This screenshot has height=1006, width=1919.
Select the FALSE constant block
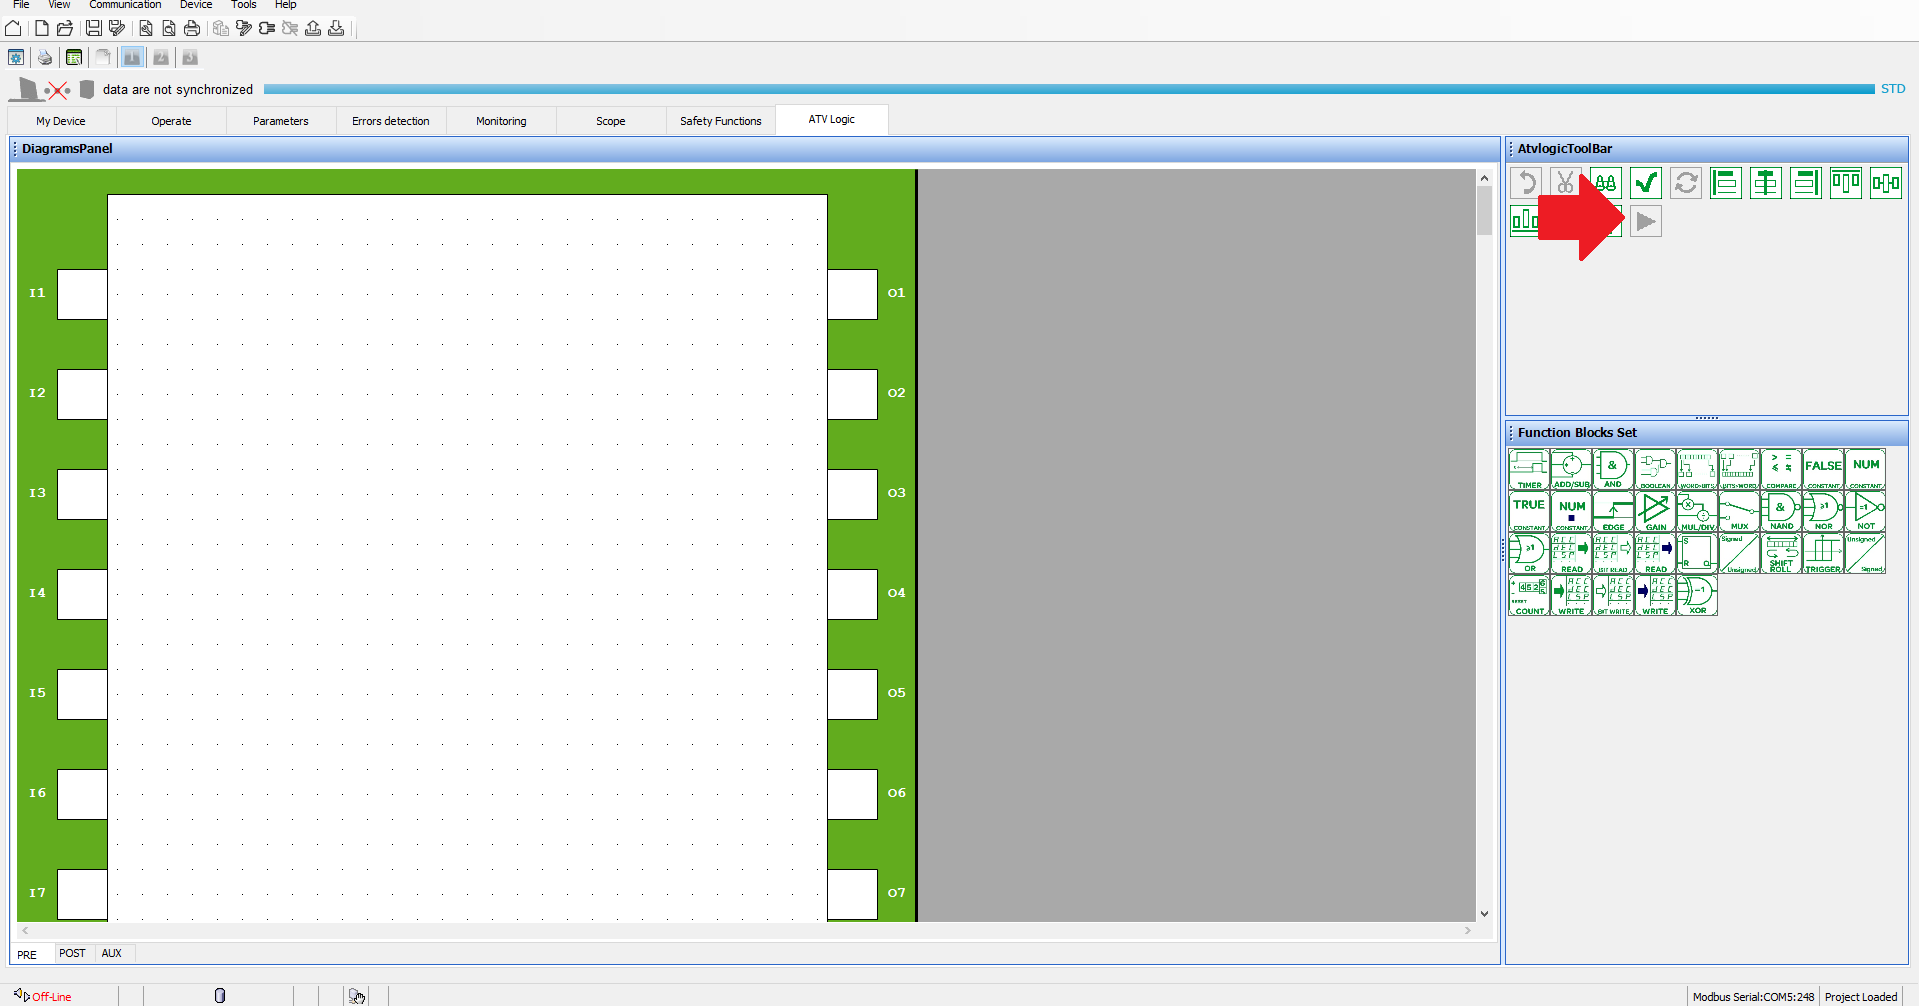click(x=1823, y=469)
